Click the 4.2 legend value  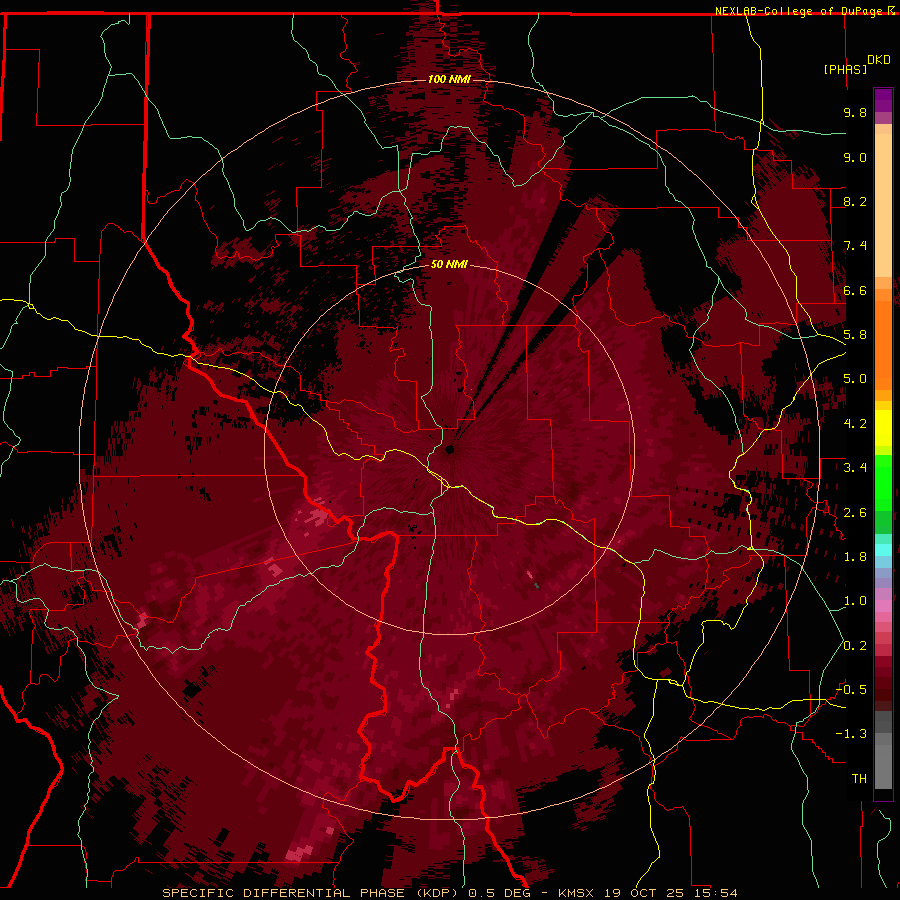(x=855, y=424)
